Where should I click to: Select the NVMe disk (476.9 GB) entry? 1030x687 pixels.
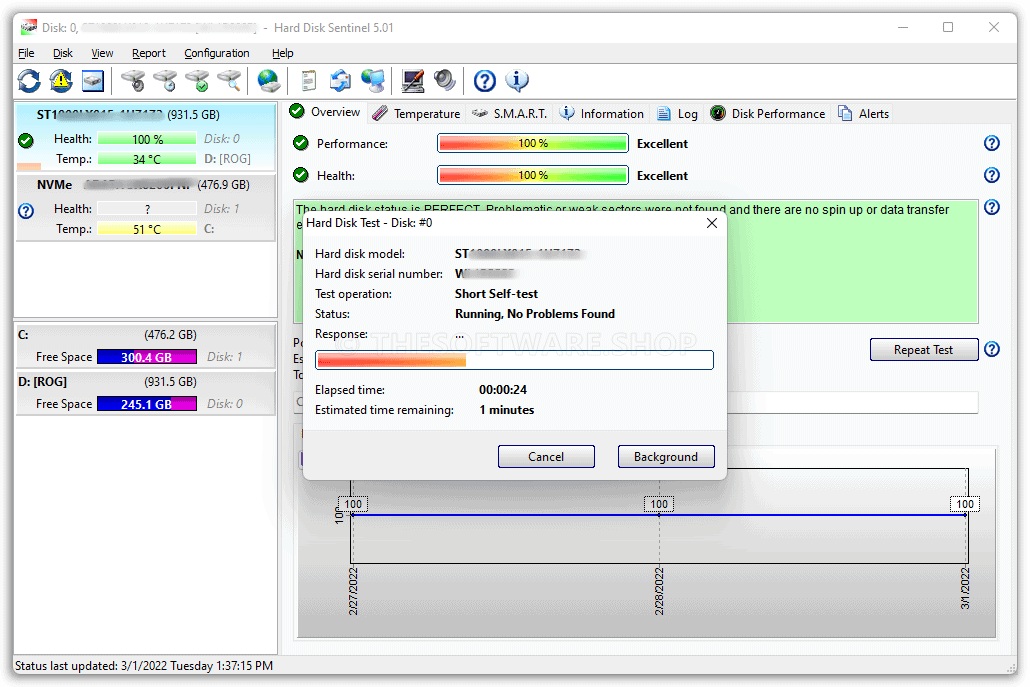145,207
